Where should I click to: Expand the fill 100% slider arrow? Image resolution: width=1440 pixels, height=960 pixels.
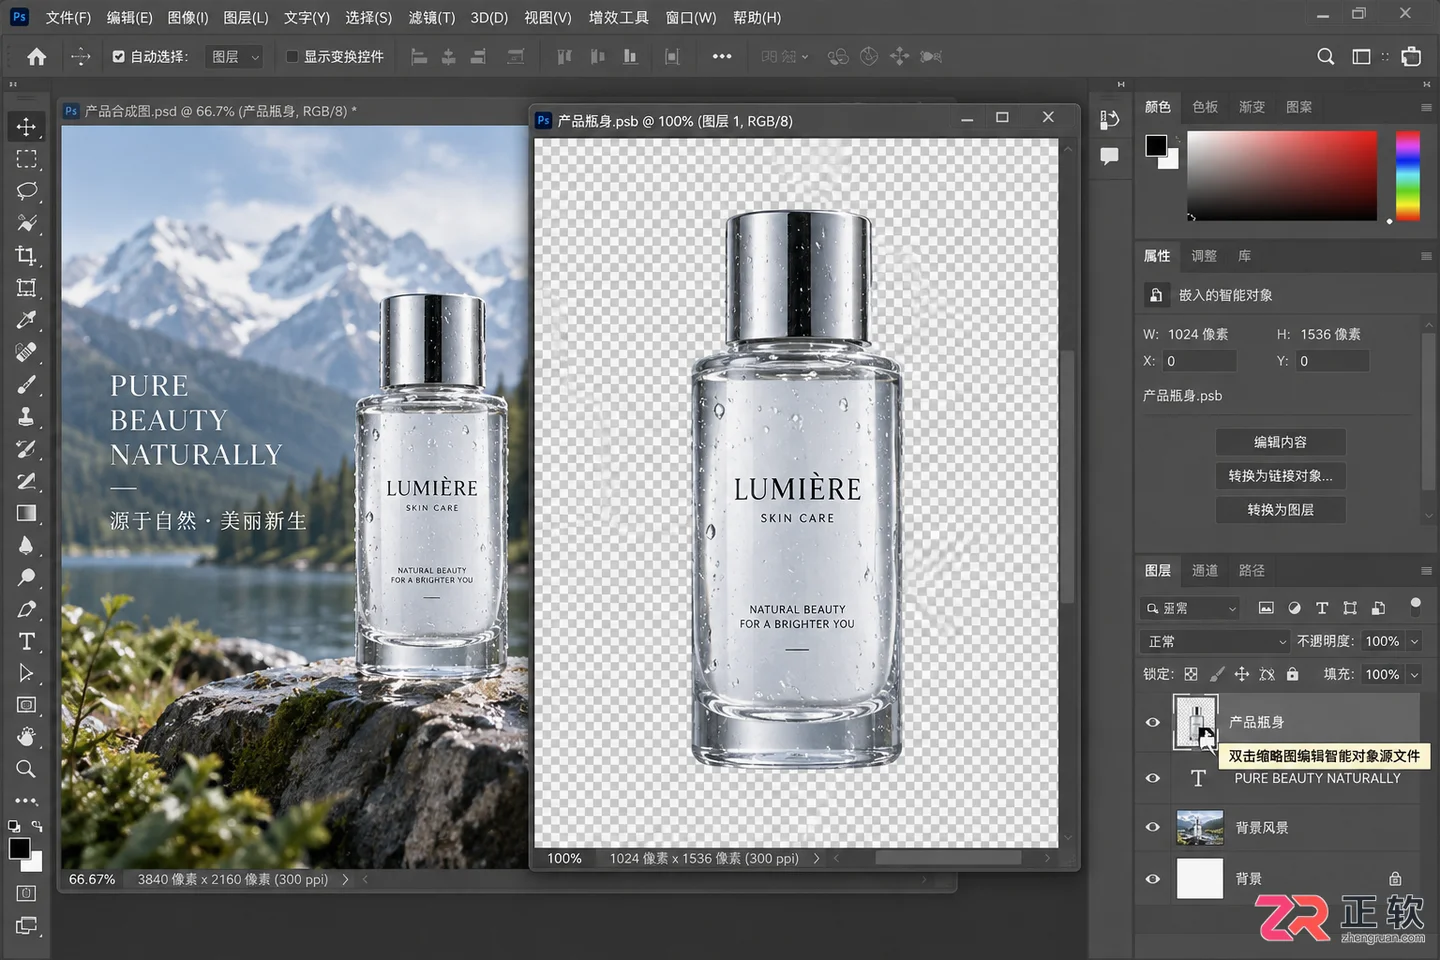(x=1415, y=675)
